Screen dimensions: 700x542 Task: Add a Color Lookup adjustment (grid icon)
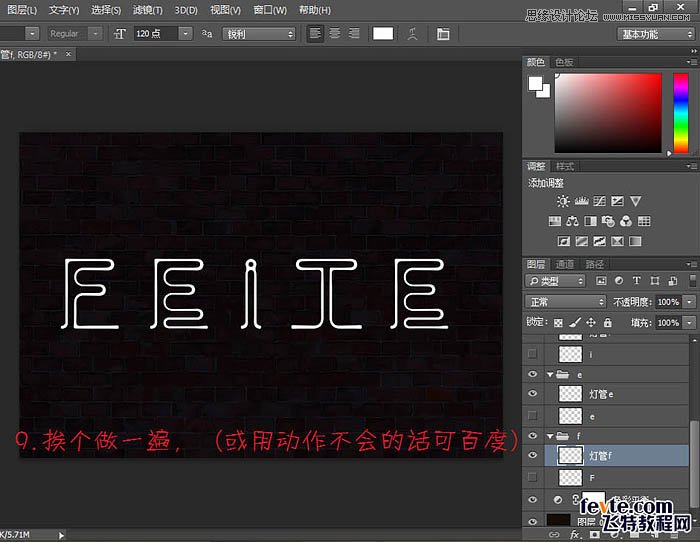pos(644,221)
